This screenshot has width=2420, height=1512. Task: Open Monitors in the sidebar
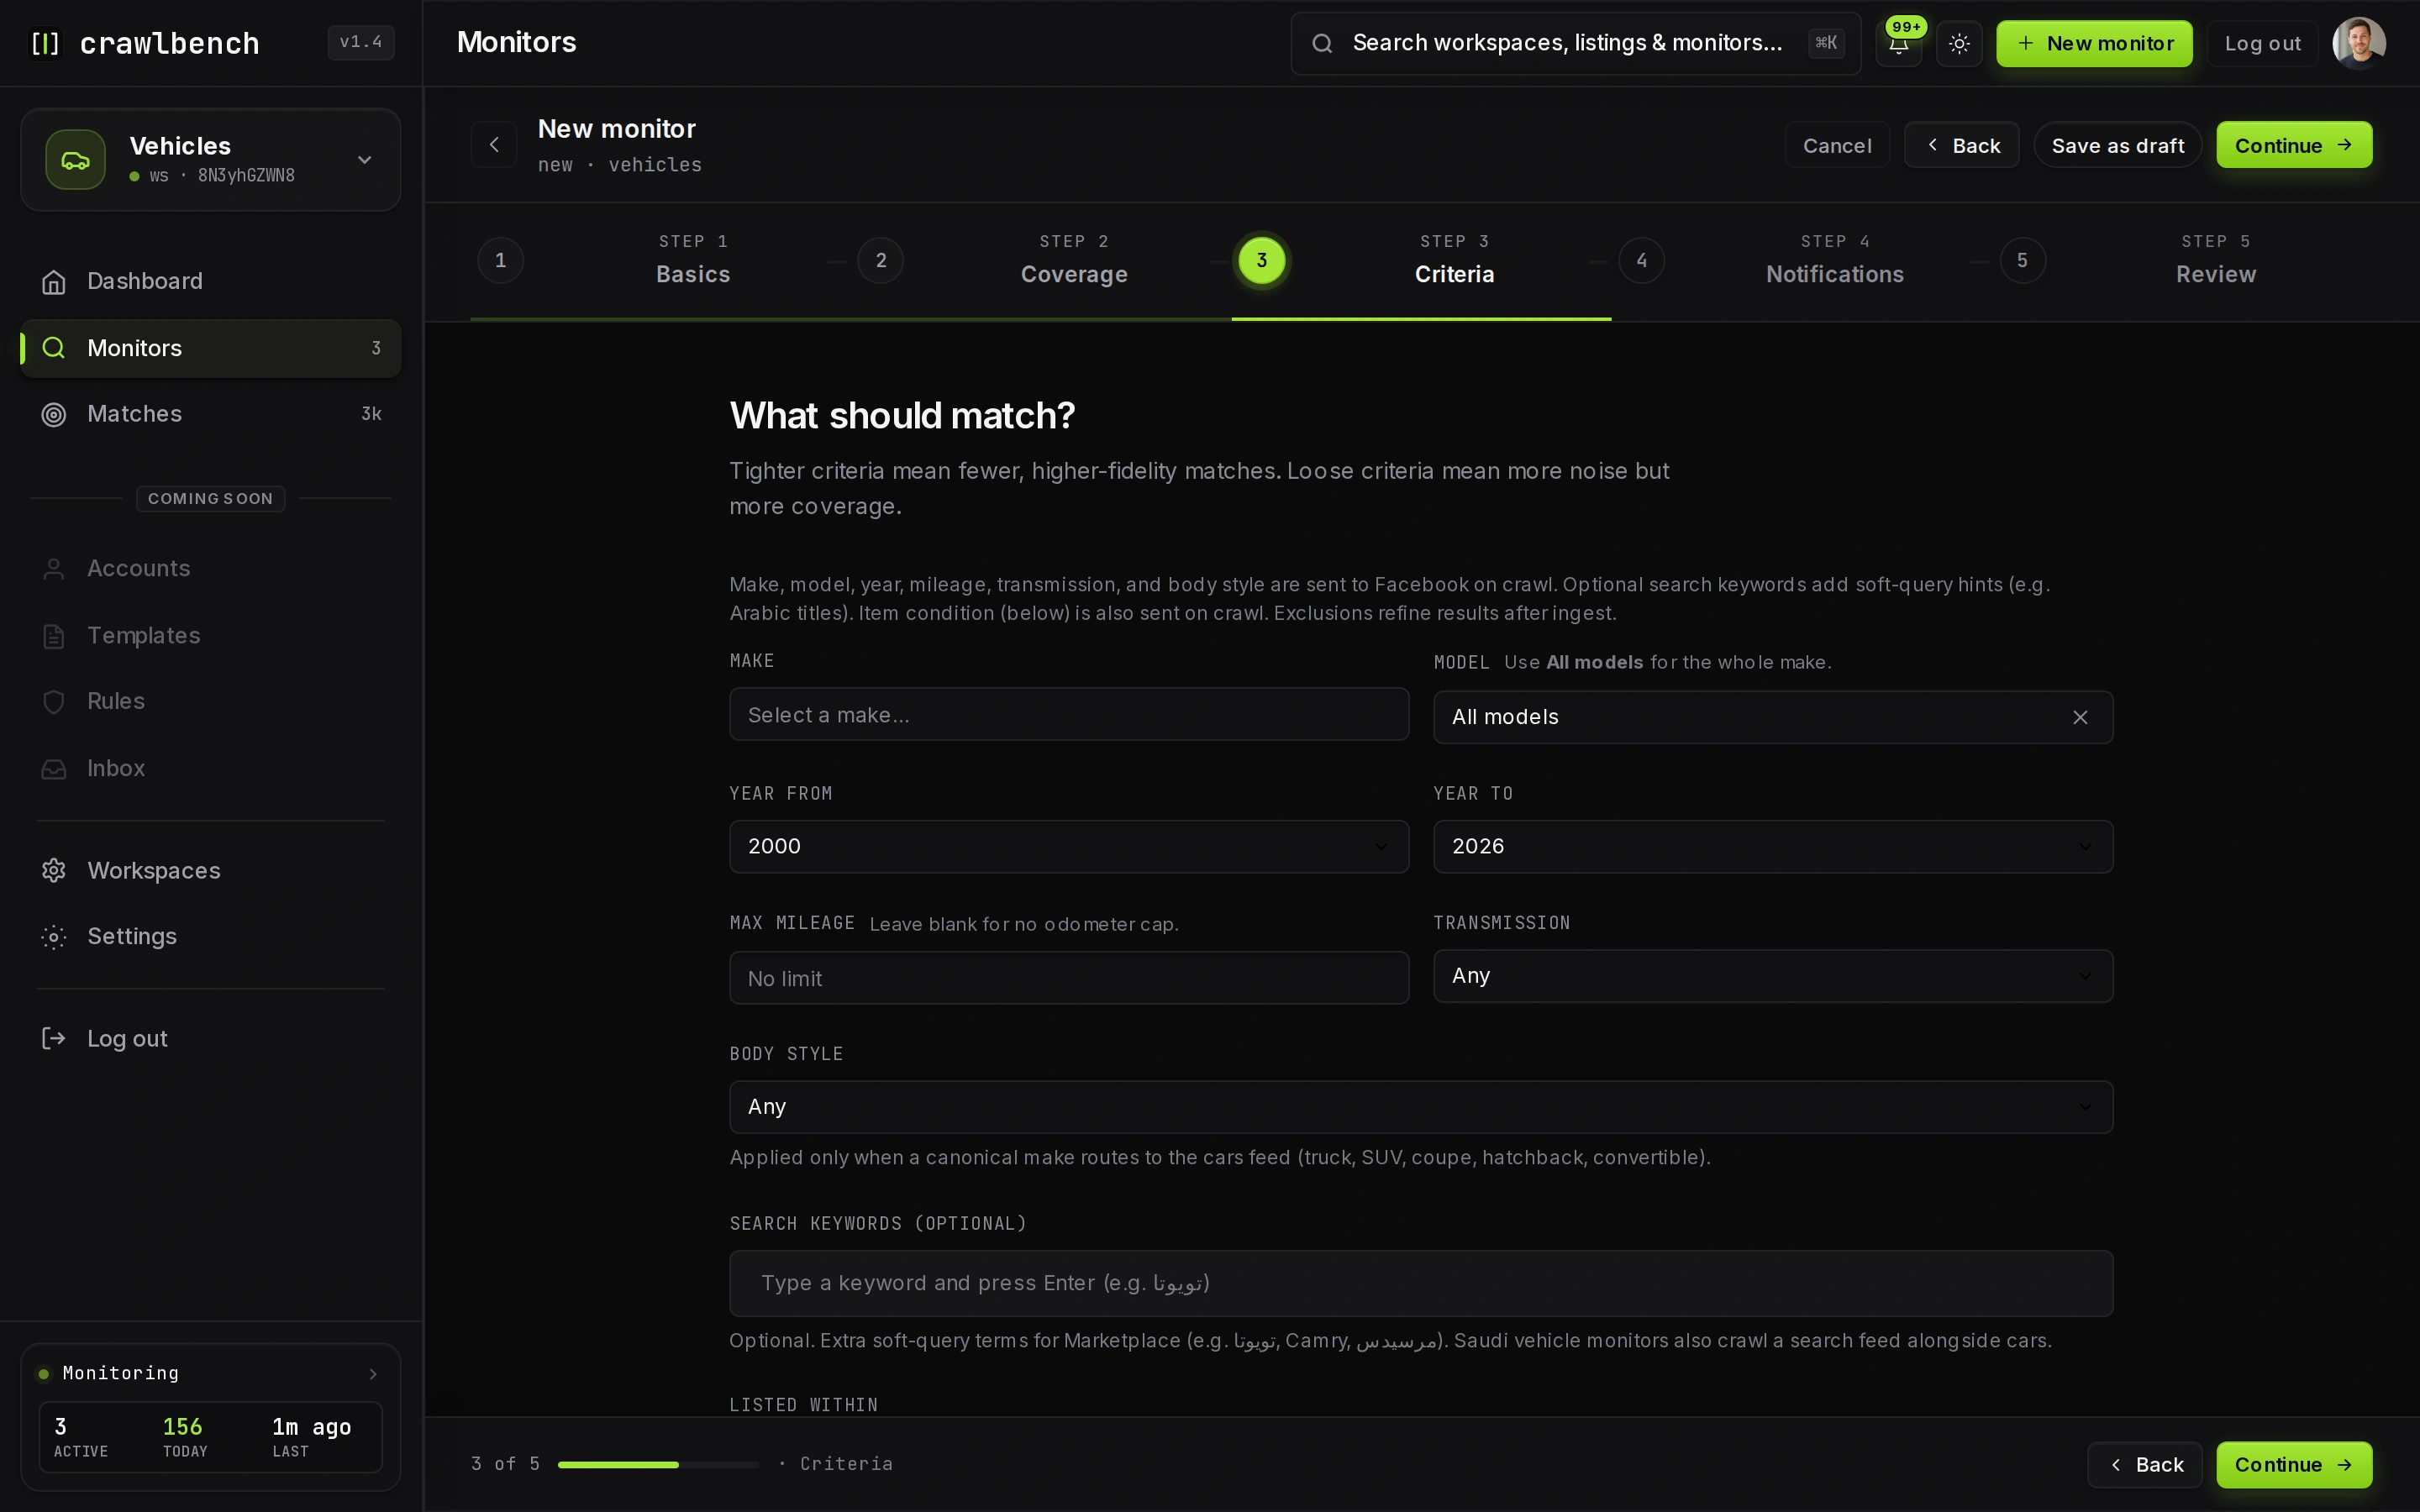tap(211, 348)
